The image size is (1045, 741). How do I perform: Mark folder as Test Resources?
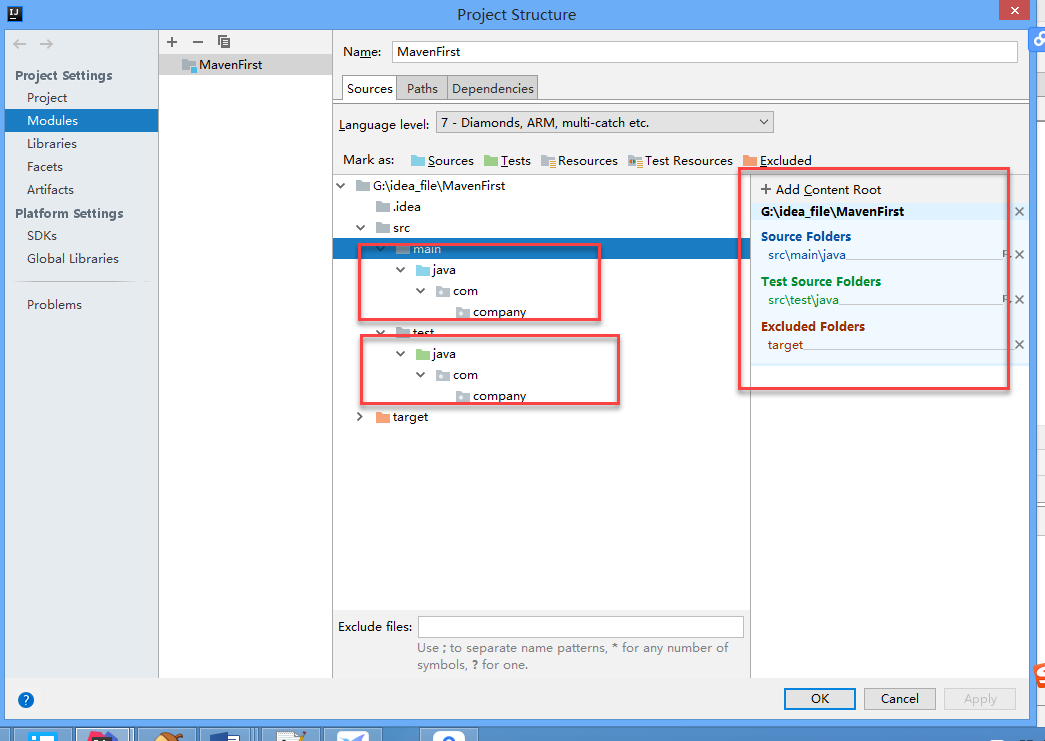click(x=680, y=161)
